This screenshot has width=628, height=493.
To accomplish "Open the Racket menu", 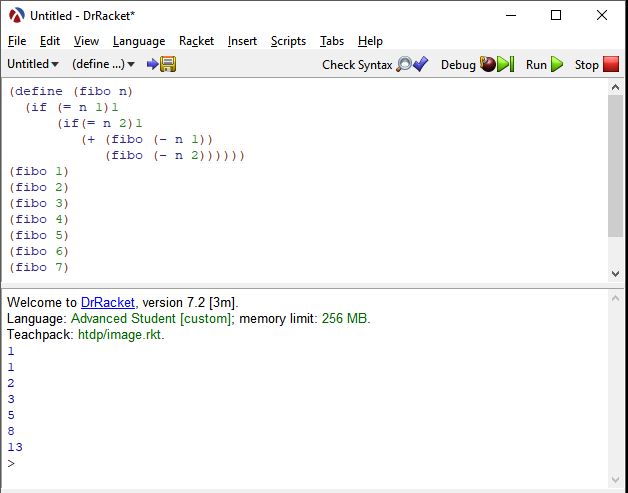I will pyautogui.click(x=196, y=41).
